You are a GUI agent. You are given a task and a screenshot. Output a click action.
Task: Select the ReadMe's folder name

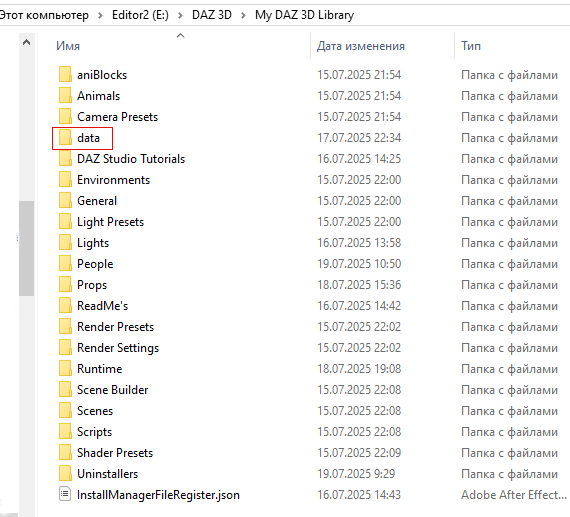(103, 306)
